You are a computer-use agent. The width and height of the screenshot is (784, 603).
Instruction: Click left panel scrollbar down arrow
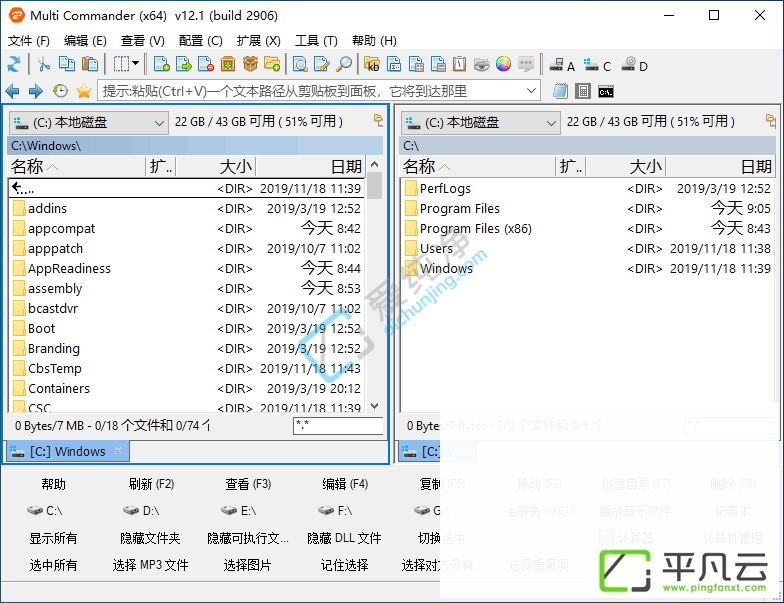click(x=374, y=406)
